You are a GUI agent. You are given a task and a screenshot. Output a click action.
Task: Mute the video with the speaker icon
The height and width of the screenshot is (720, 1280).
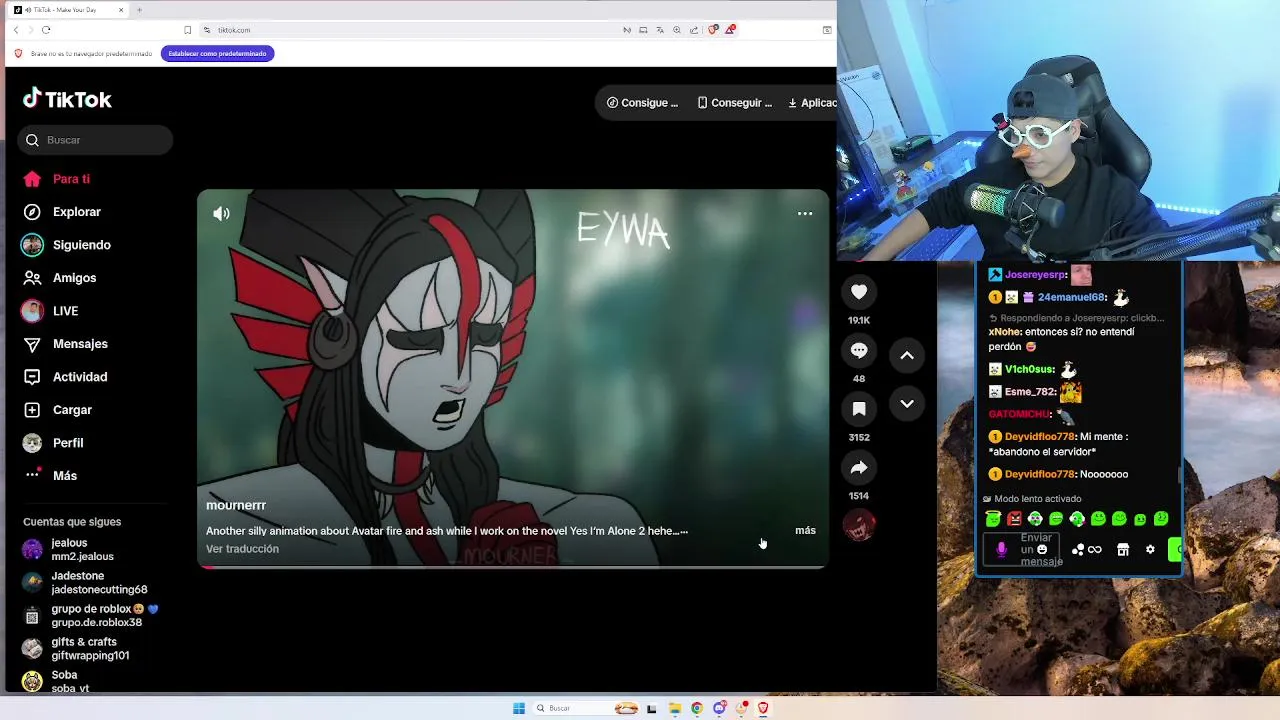coord(221,213)
